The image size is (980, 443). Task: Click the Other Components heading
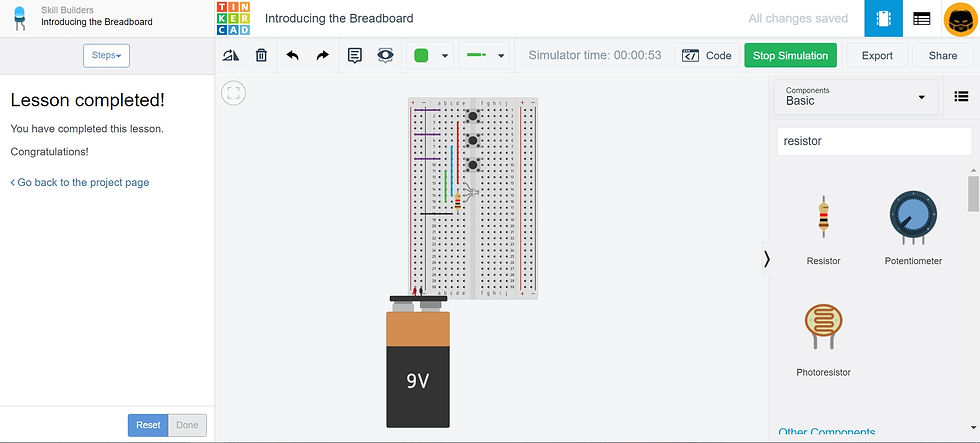(827, 432)
